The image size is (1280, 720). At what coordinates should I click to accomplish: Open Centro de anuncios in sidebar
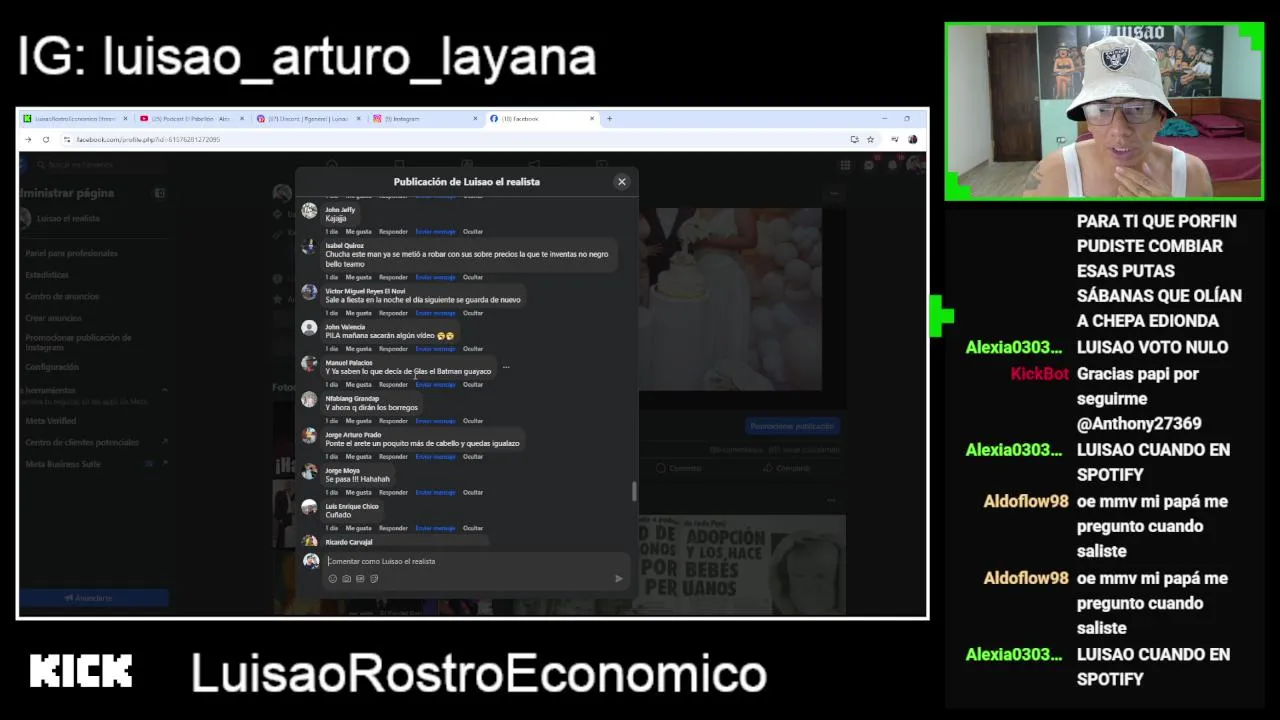point(62,297)
